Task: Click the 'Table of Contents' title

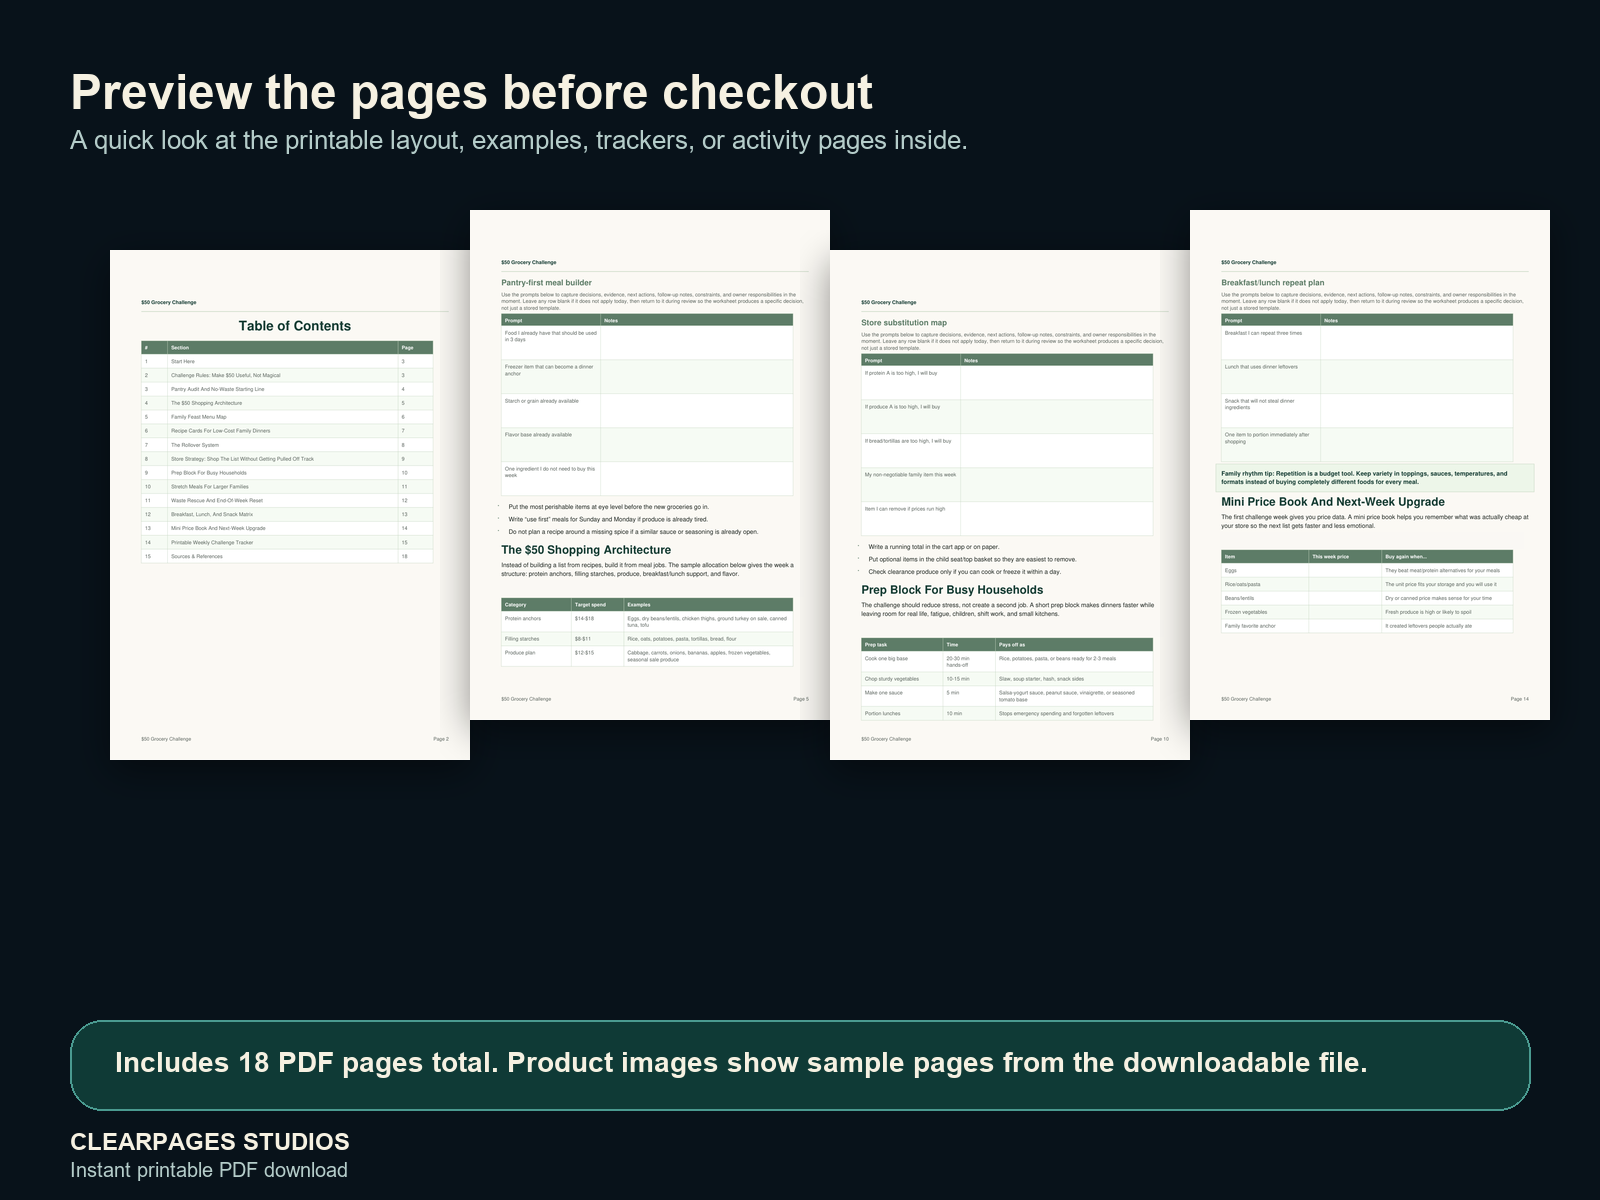Action: click(294, 326)
